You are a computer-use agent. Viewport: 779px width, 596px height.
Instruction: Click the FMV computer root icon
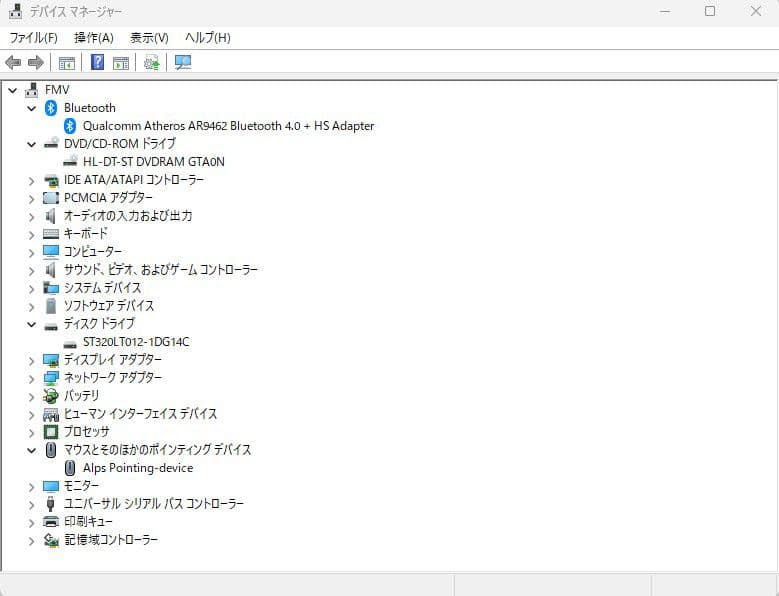32,90
